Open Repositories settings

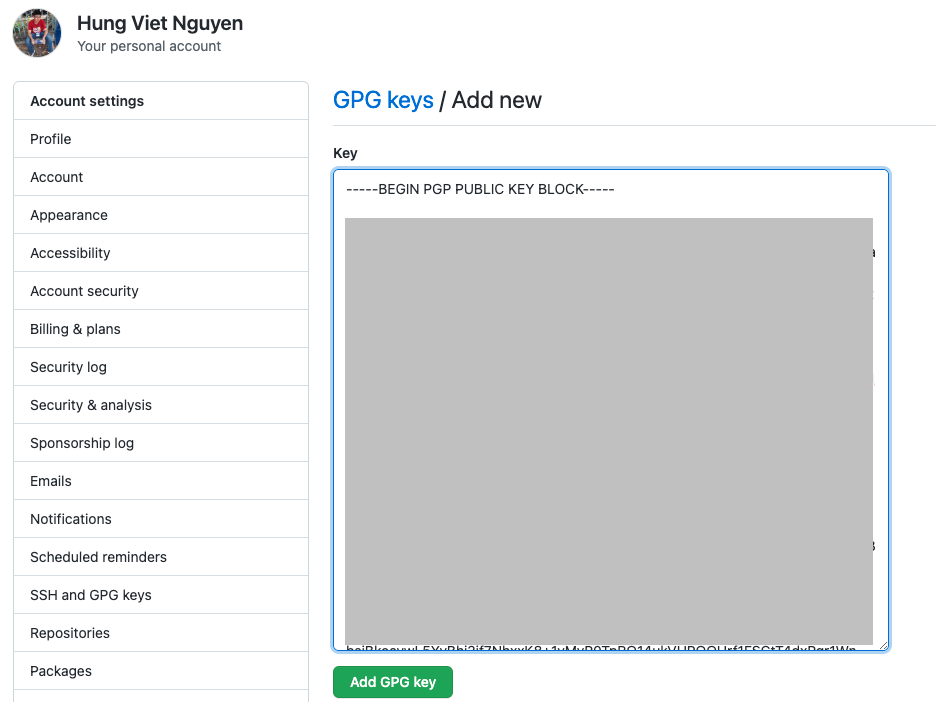click(x=69, y=632)
